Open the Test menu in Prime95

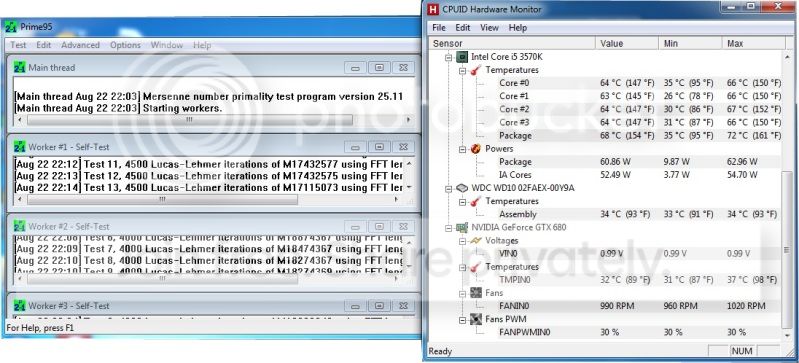click(x=18, y=45)
